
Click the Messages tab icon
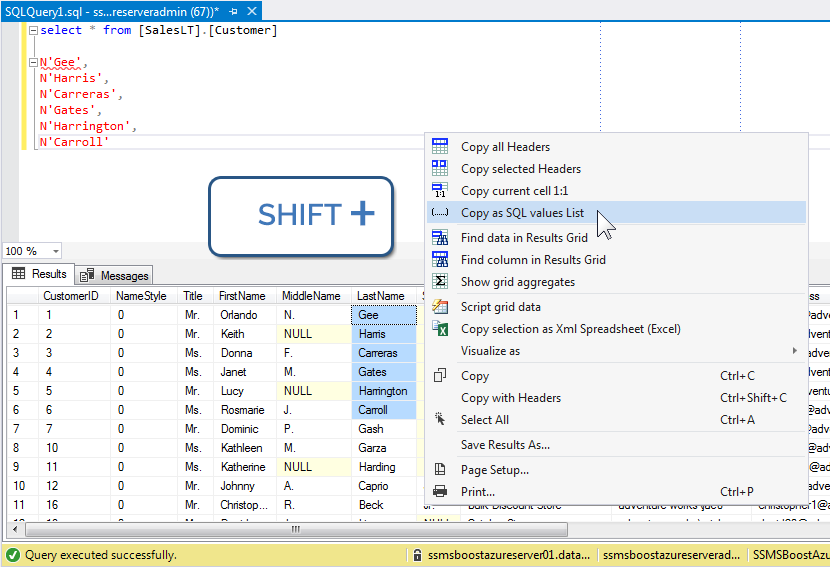pos(87,275)
